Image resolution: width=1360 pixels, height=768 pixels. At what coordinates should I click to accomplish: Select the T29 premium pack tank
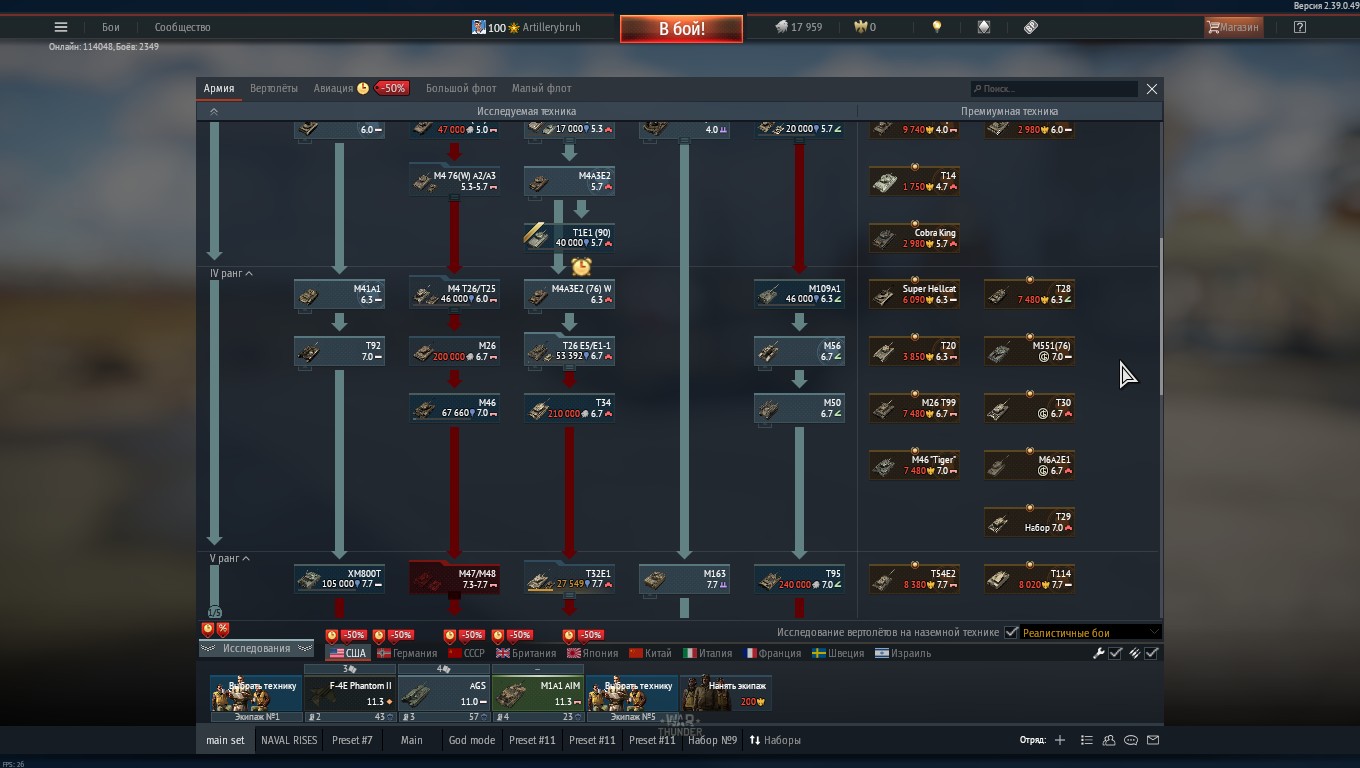coord(1029,522)
